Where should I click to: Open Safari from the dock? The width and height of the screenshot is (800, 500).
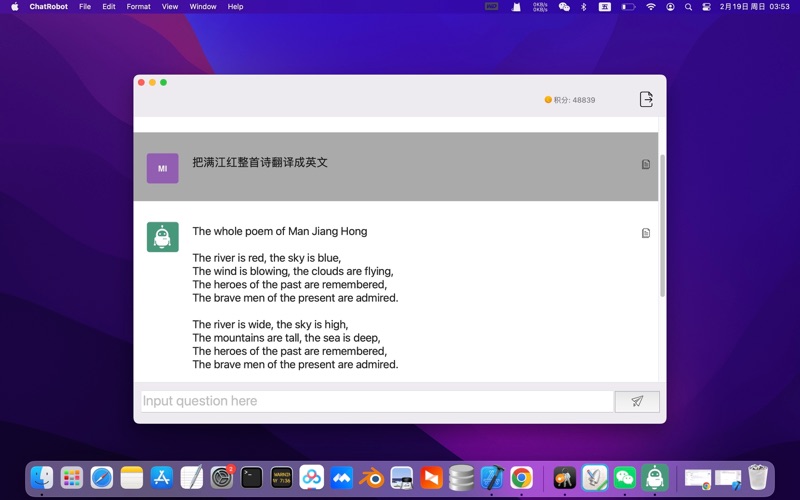pos(102,478)
